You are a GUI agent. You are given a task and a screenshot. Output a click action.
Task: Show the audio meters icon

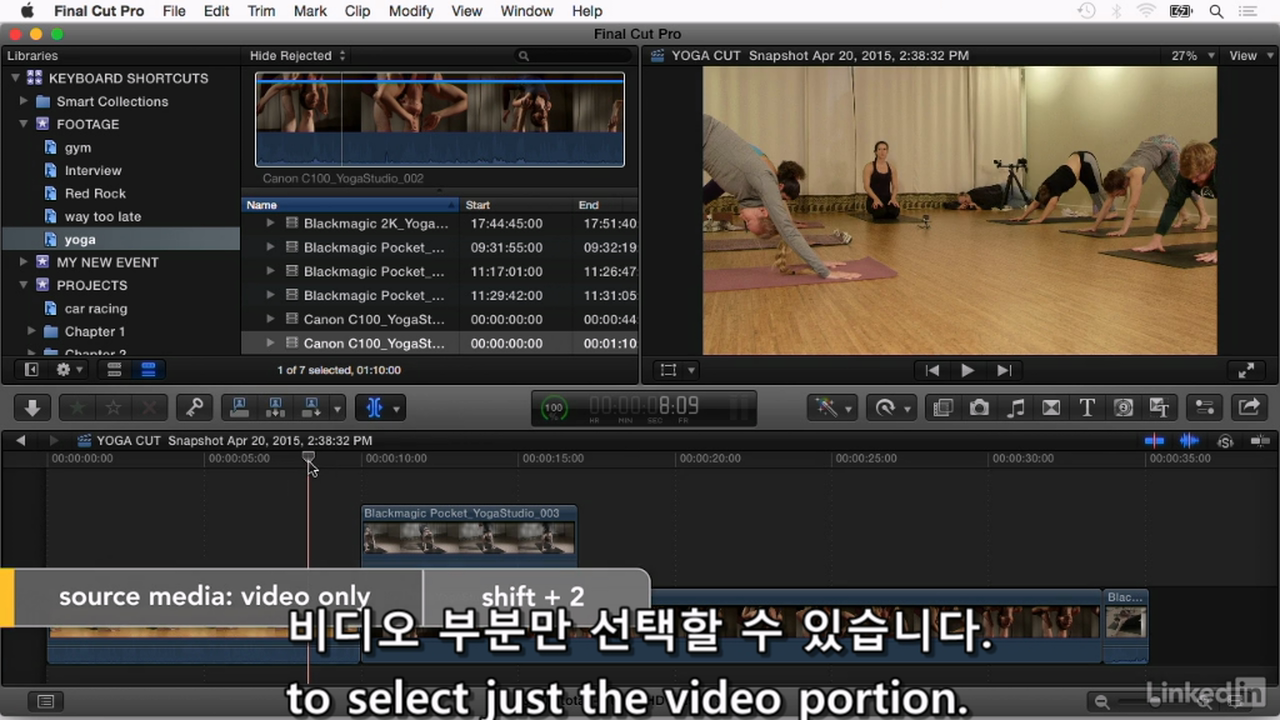pyautogui.click(x=740, y=407)
